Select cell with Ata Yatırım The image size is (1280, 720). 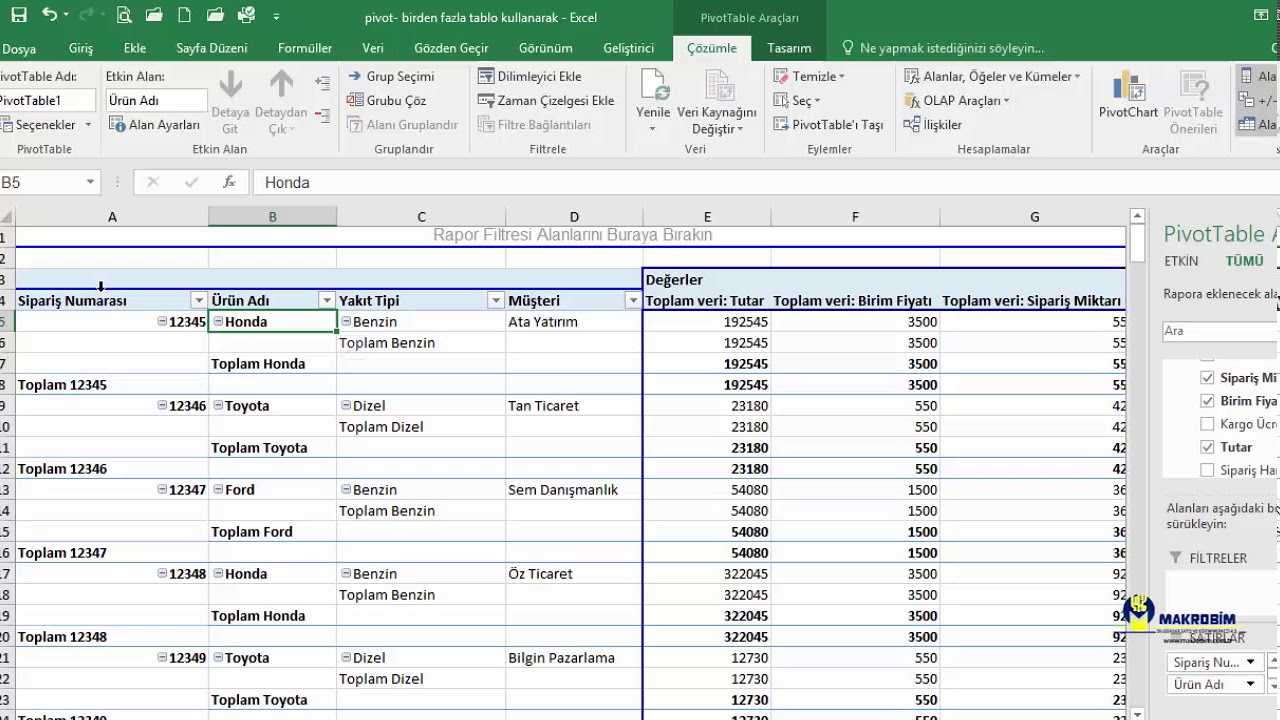[574, 322]
